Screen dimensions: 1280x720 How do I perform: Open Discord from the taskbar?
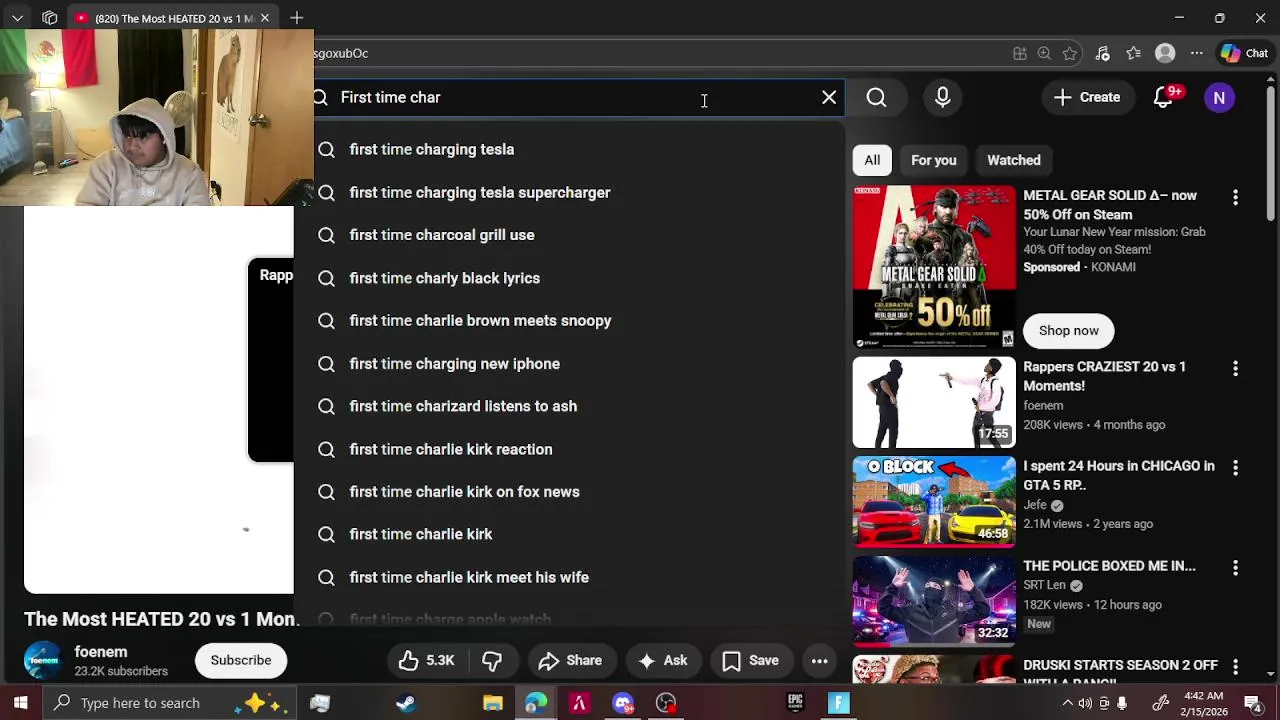click(x=623, y=703)
